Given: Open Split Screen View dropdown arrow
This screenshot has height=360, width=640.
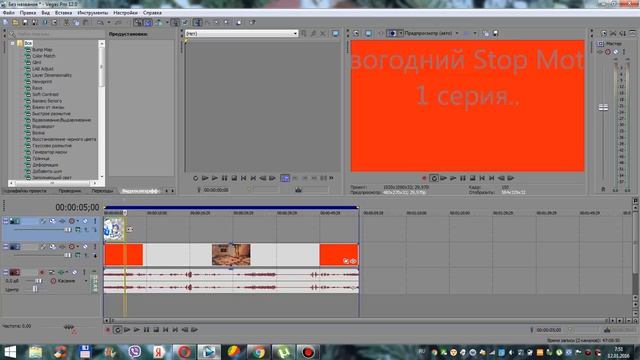Looking at the screenshot, I should [401, 33].
